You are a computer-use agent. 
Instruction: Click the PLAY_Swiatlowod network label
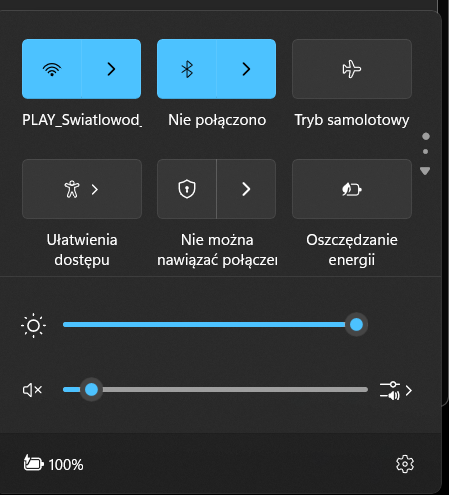point(82,120)
